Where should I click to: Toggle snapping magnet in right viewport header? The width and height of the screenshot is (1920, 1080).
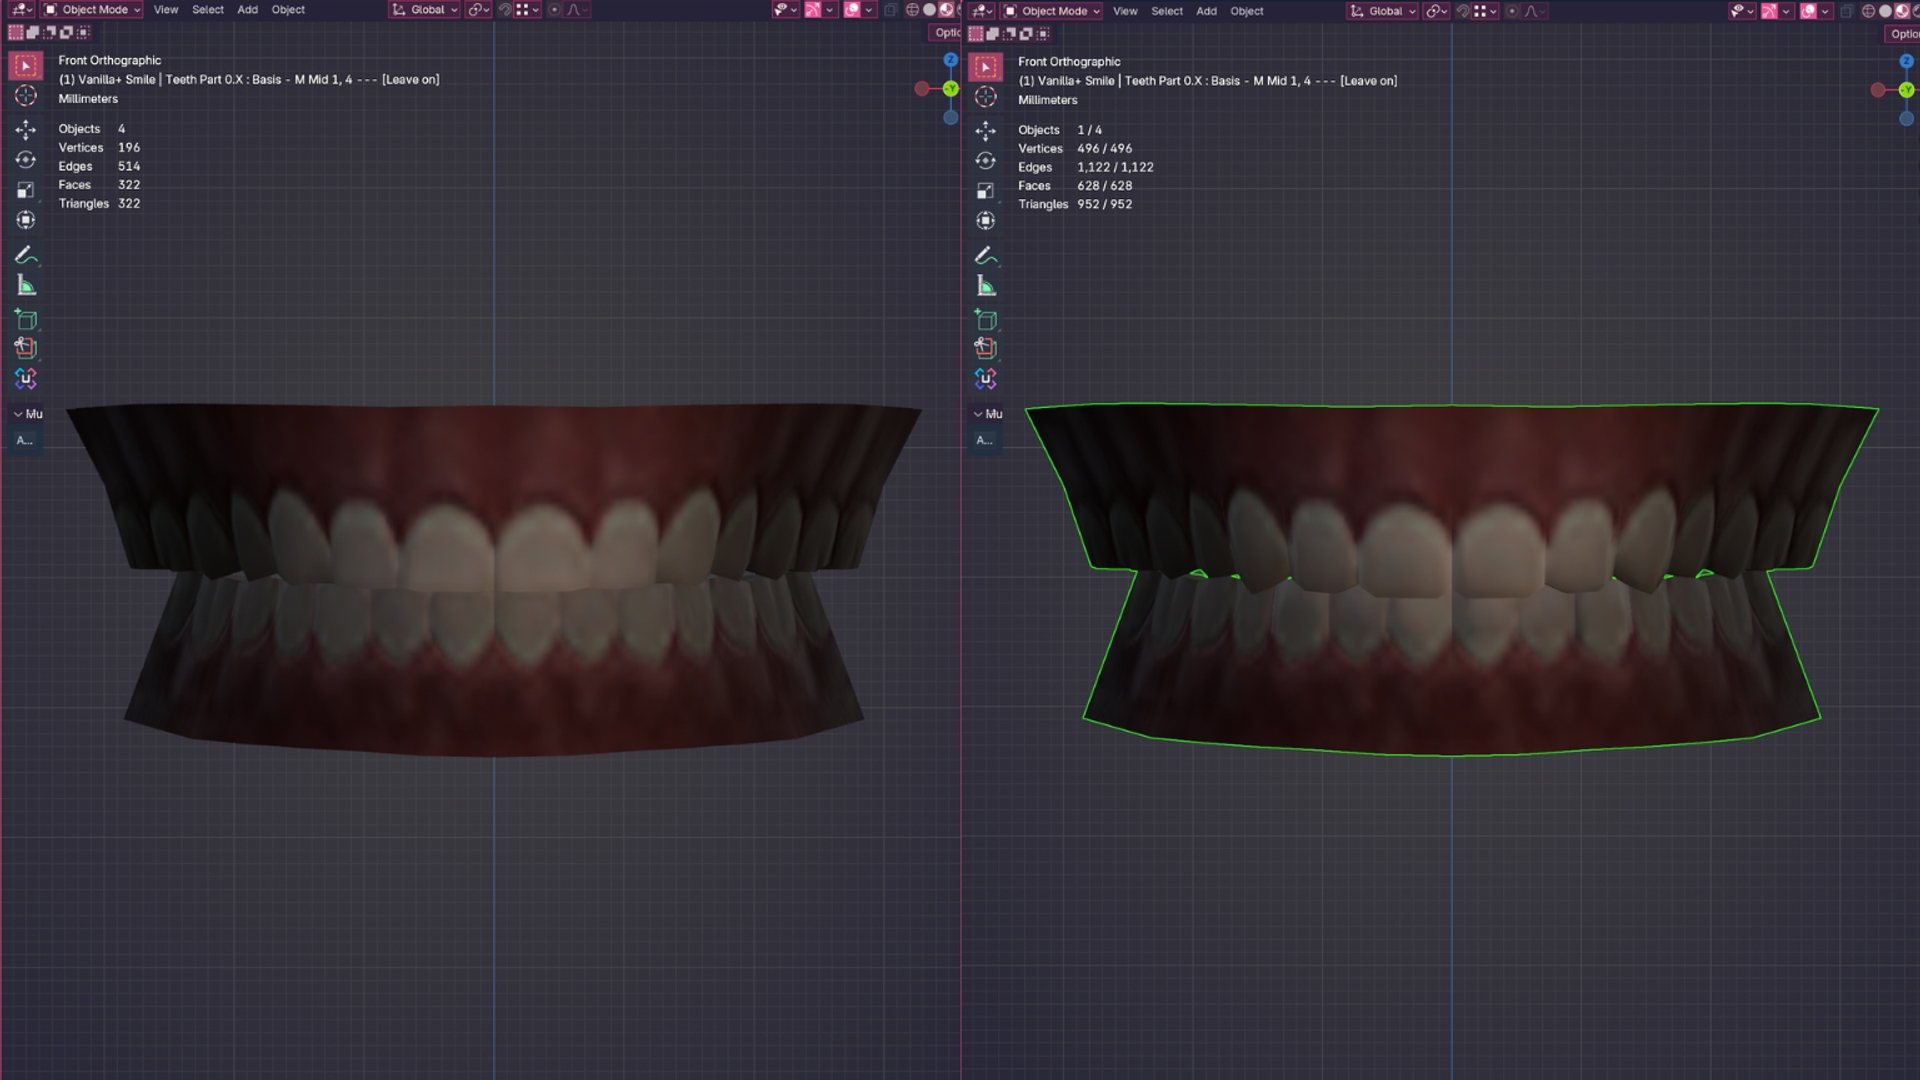click(x=1463, y=11)
